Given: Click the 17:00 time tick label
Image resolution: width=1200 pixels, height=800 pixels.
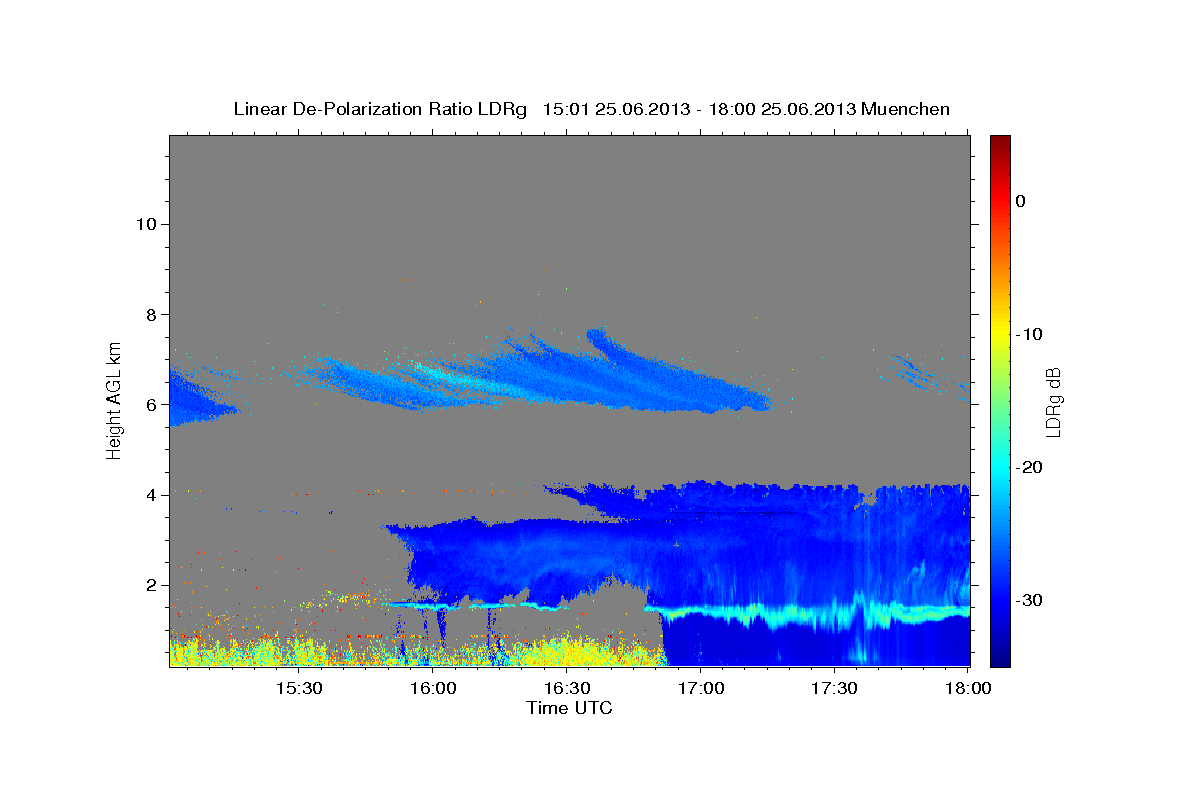Looking at the screenshot, I should (x=701, y=689).
